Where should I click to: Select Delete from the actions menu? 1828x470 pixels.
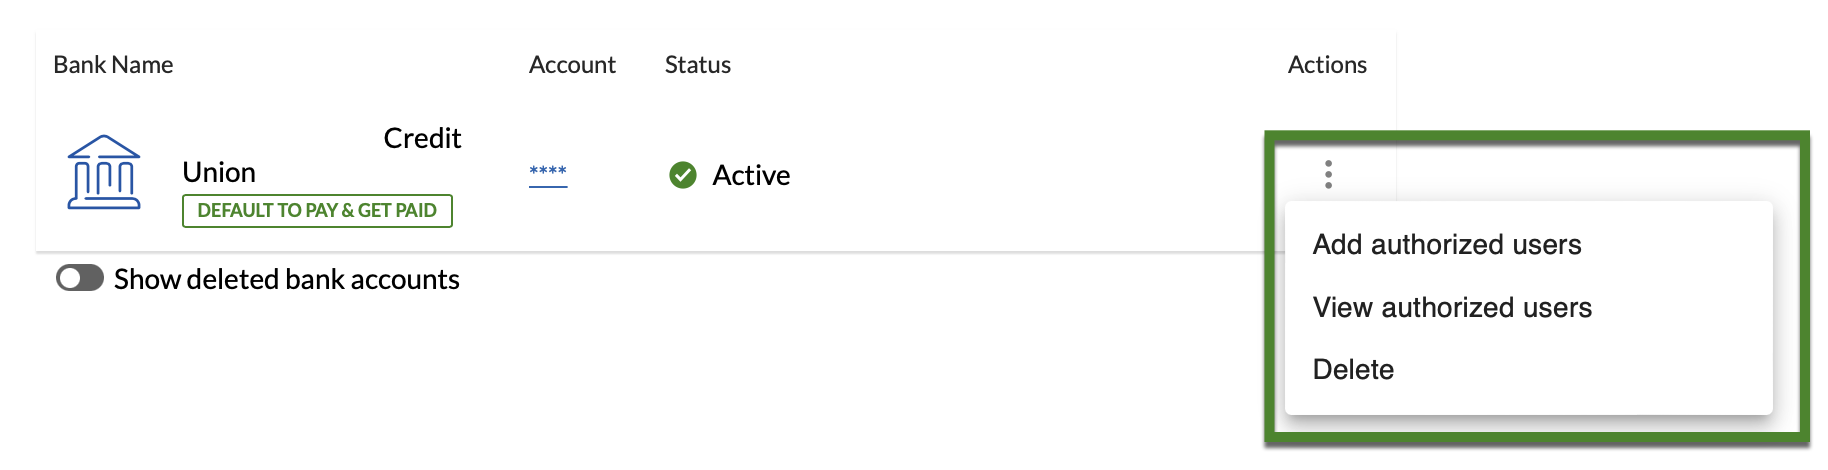point(1353,370)
